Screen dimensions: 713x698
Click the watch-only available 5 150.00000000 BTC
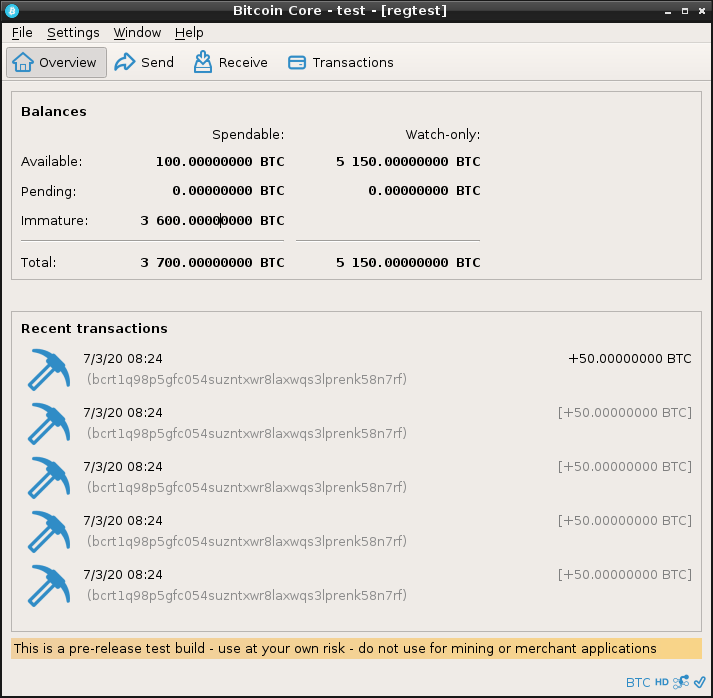click(408, 161)
